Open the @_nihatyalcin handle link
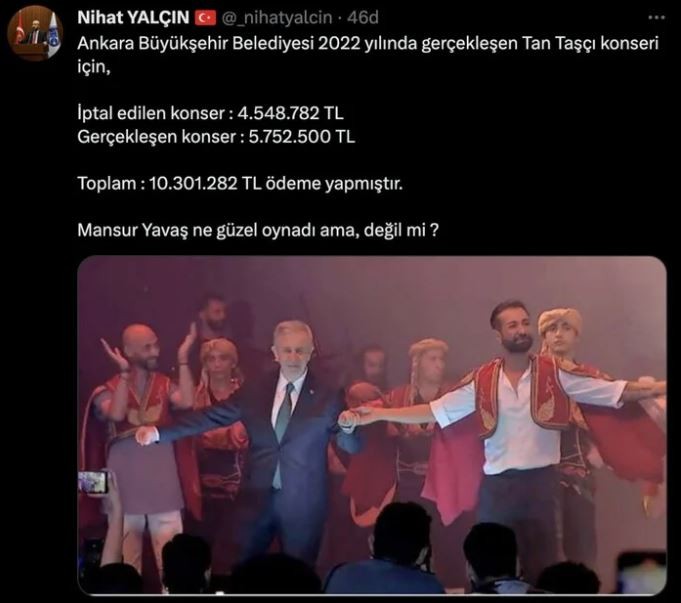The width and height of the screenshot is (681, 603). 277,18
